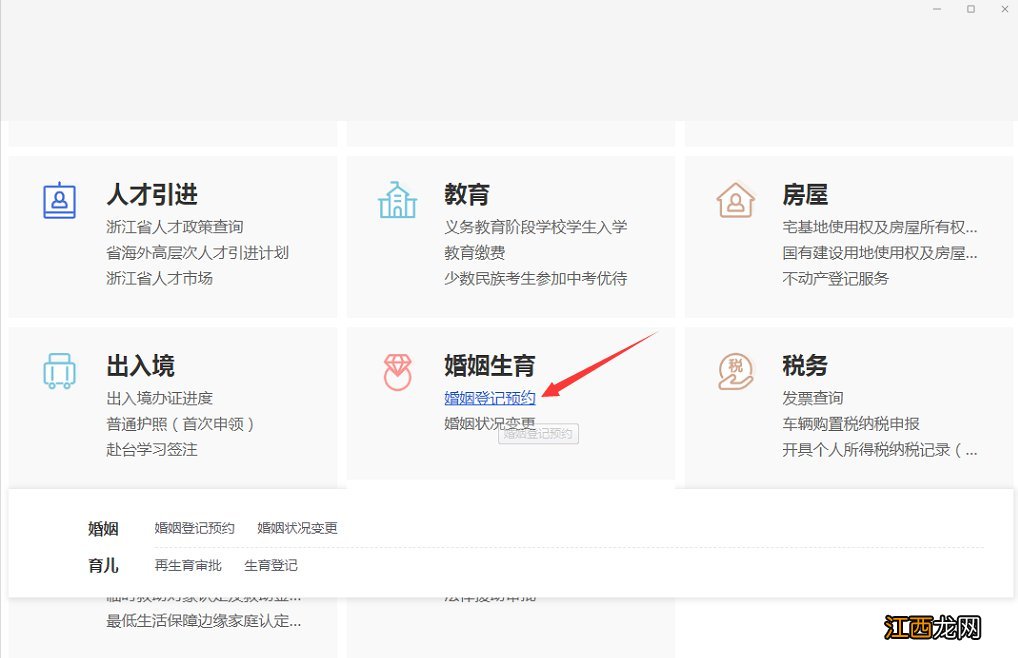Open the 婚姻登记预约 link
The image size is (1018, 658).
point(490,397)
